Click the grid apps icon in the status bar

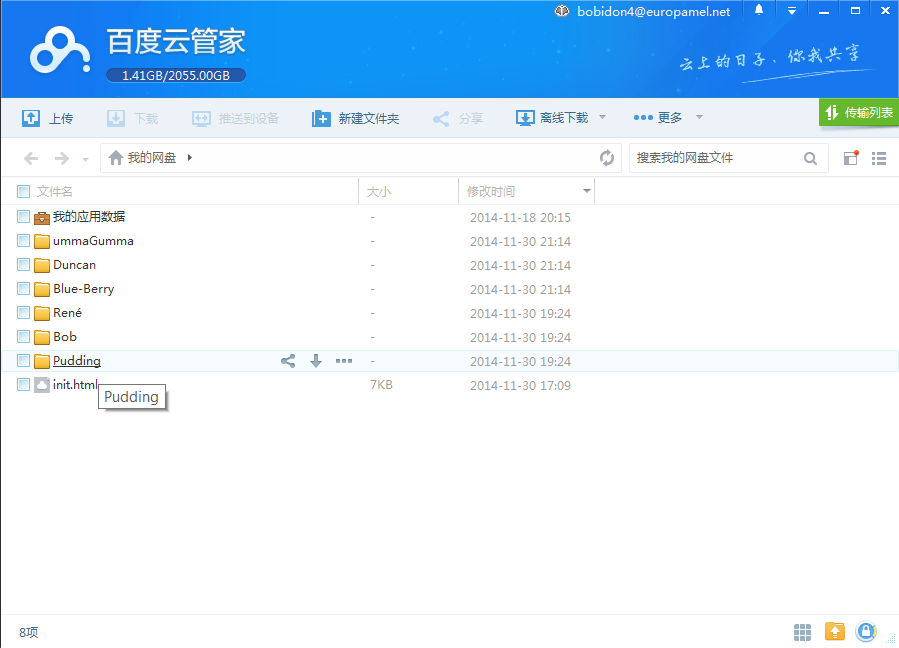[x=802, y=631]
